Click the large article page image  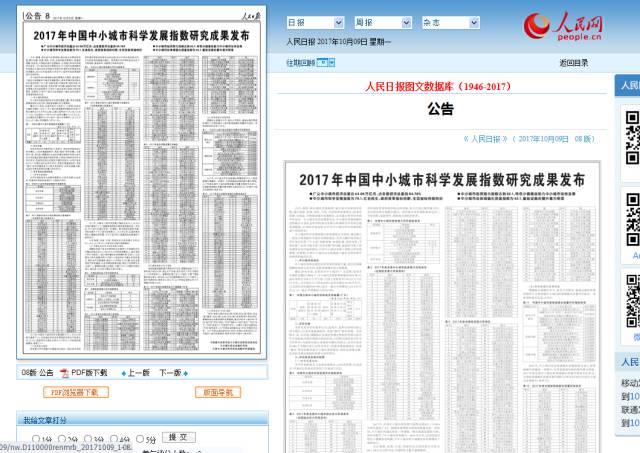(x=442, y=307)
